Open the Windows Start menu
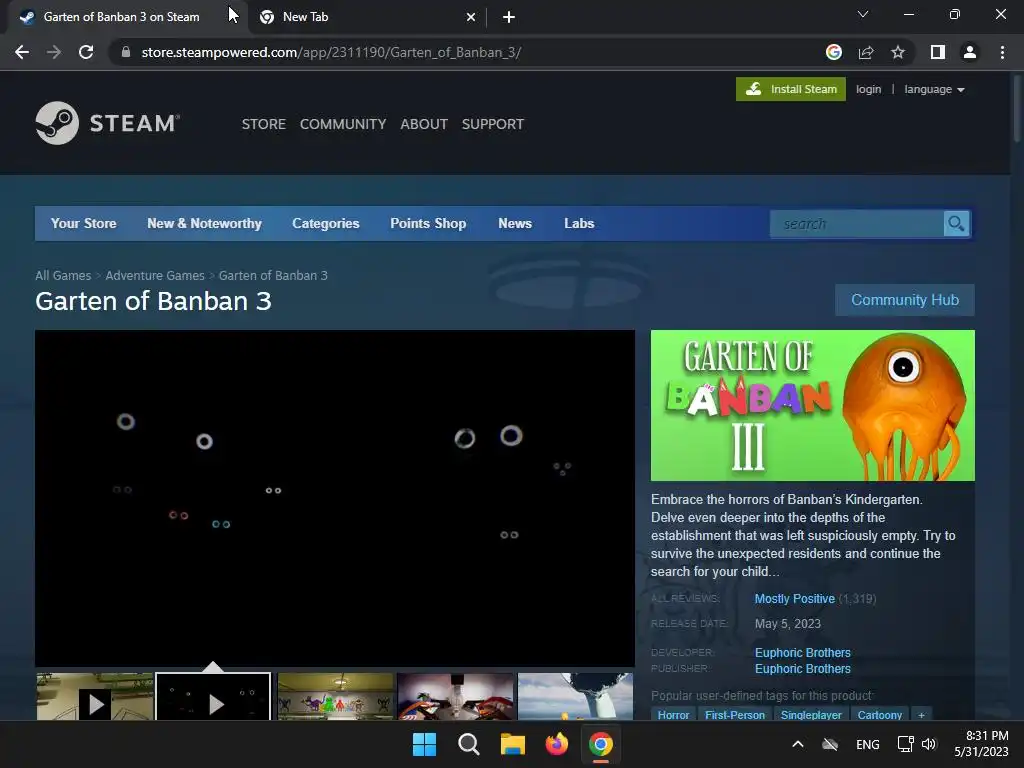The height and width of the screenshot is (768, 1024). [424, 744]
